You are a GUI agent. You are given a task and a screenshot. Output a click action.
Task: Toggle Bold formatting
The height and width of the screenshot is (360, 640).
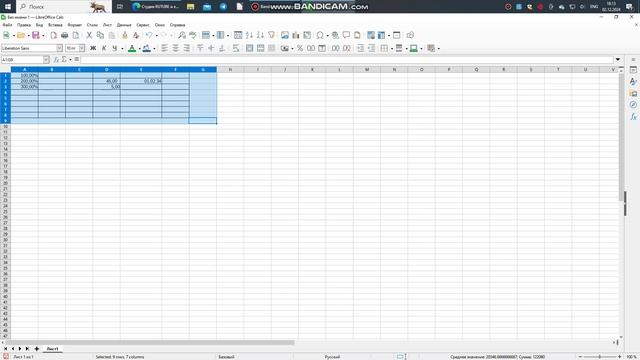pos(93,48)
